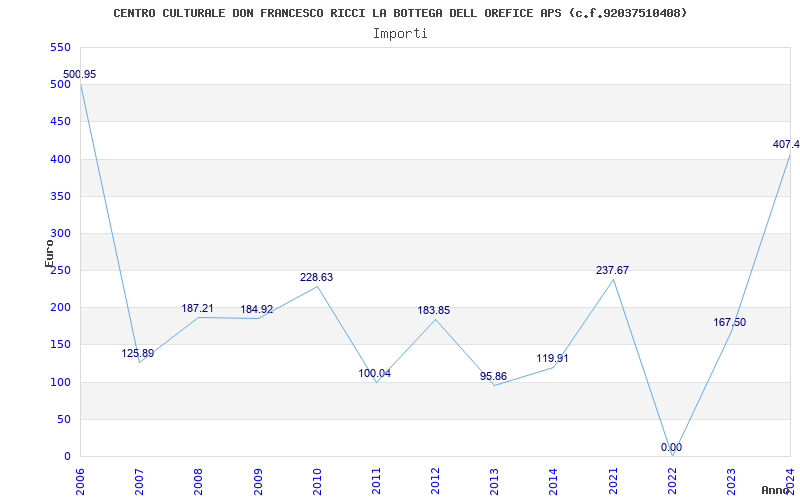800x500 pixels.
Task: Click the 100 y-axis tick label
Action: click(60, 382)
